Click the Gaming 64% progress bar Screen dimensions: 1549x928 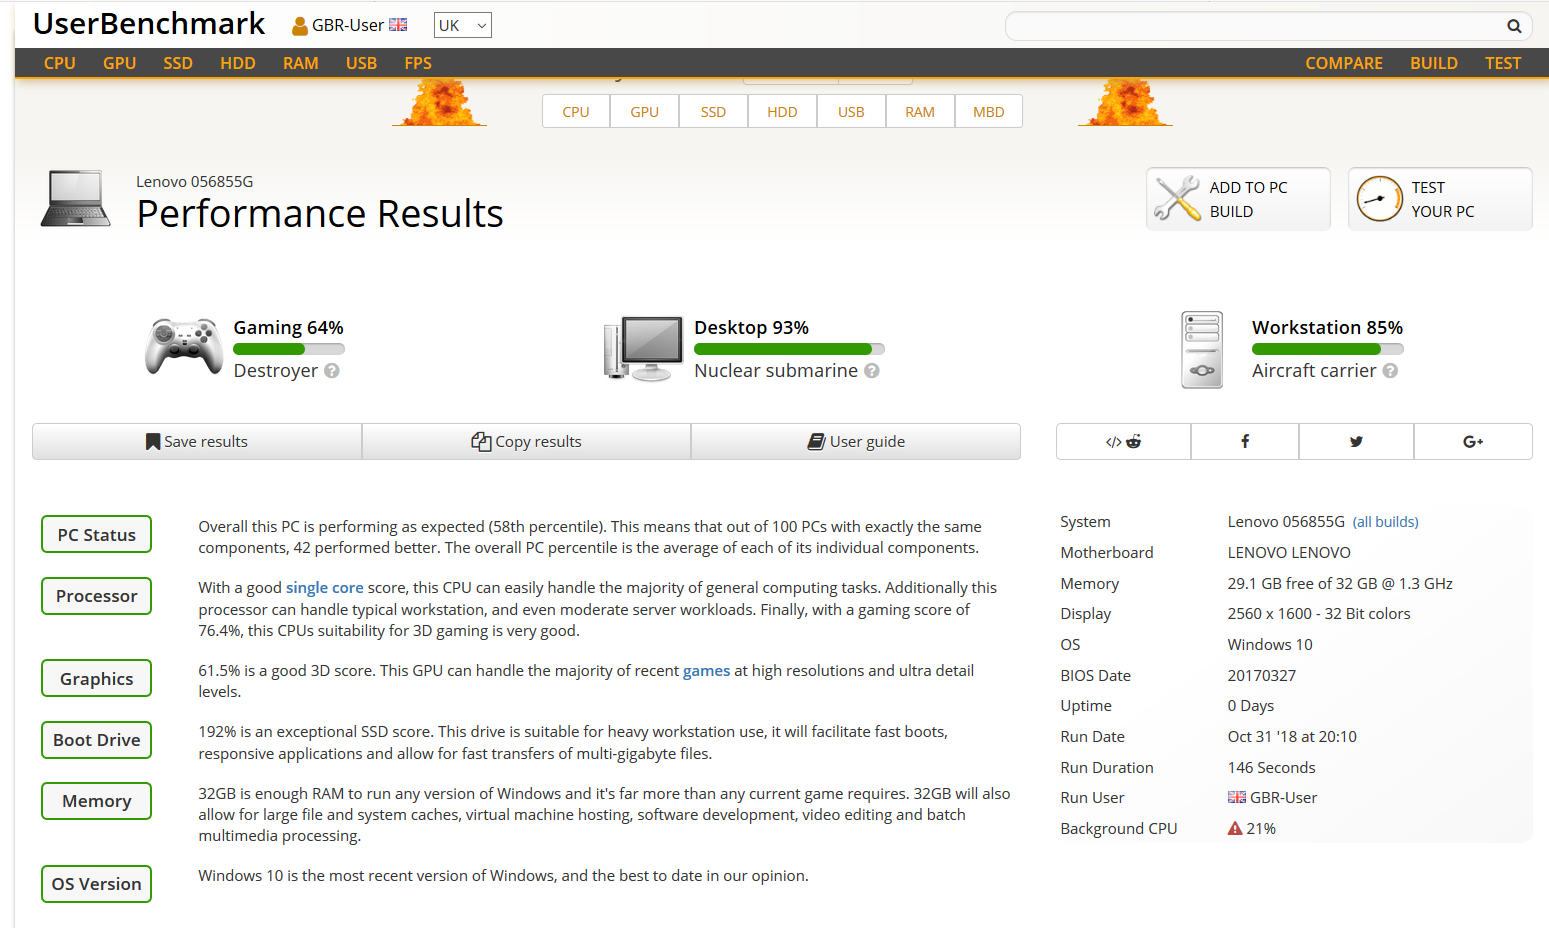tap(289, 349)
